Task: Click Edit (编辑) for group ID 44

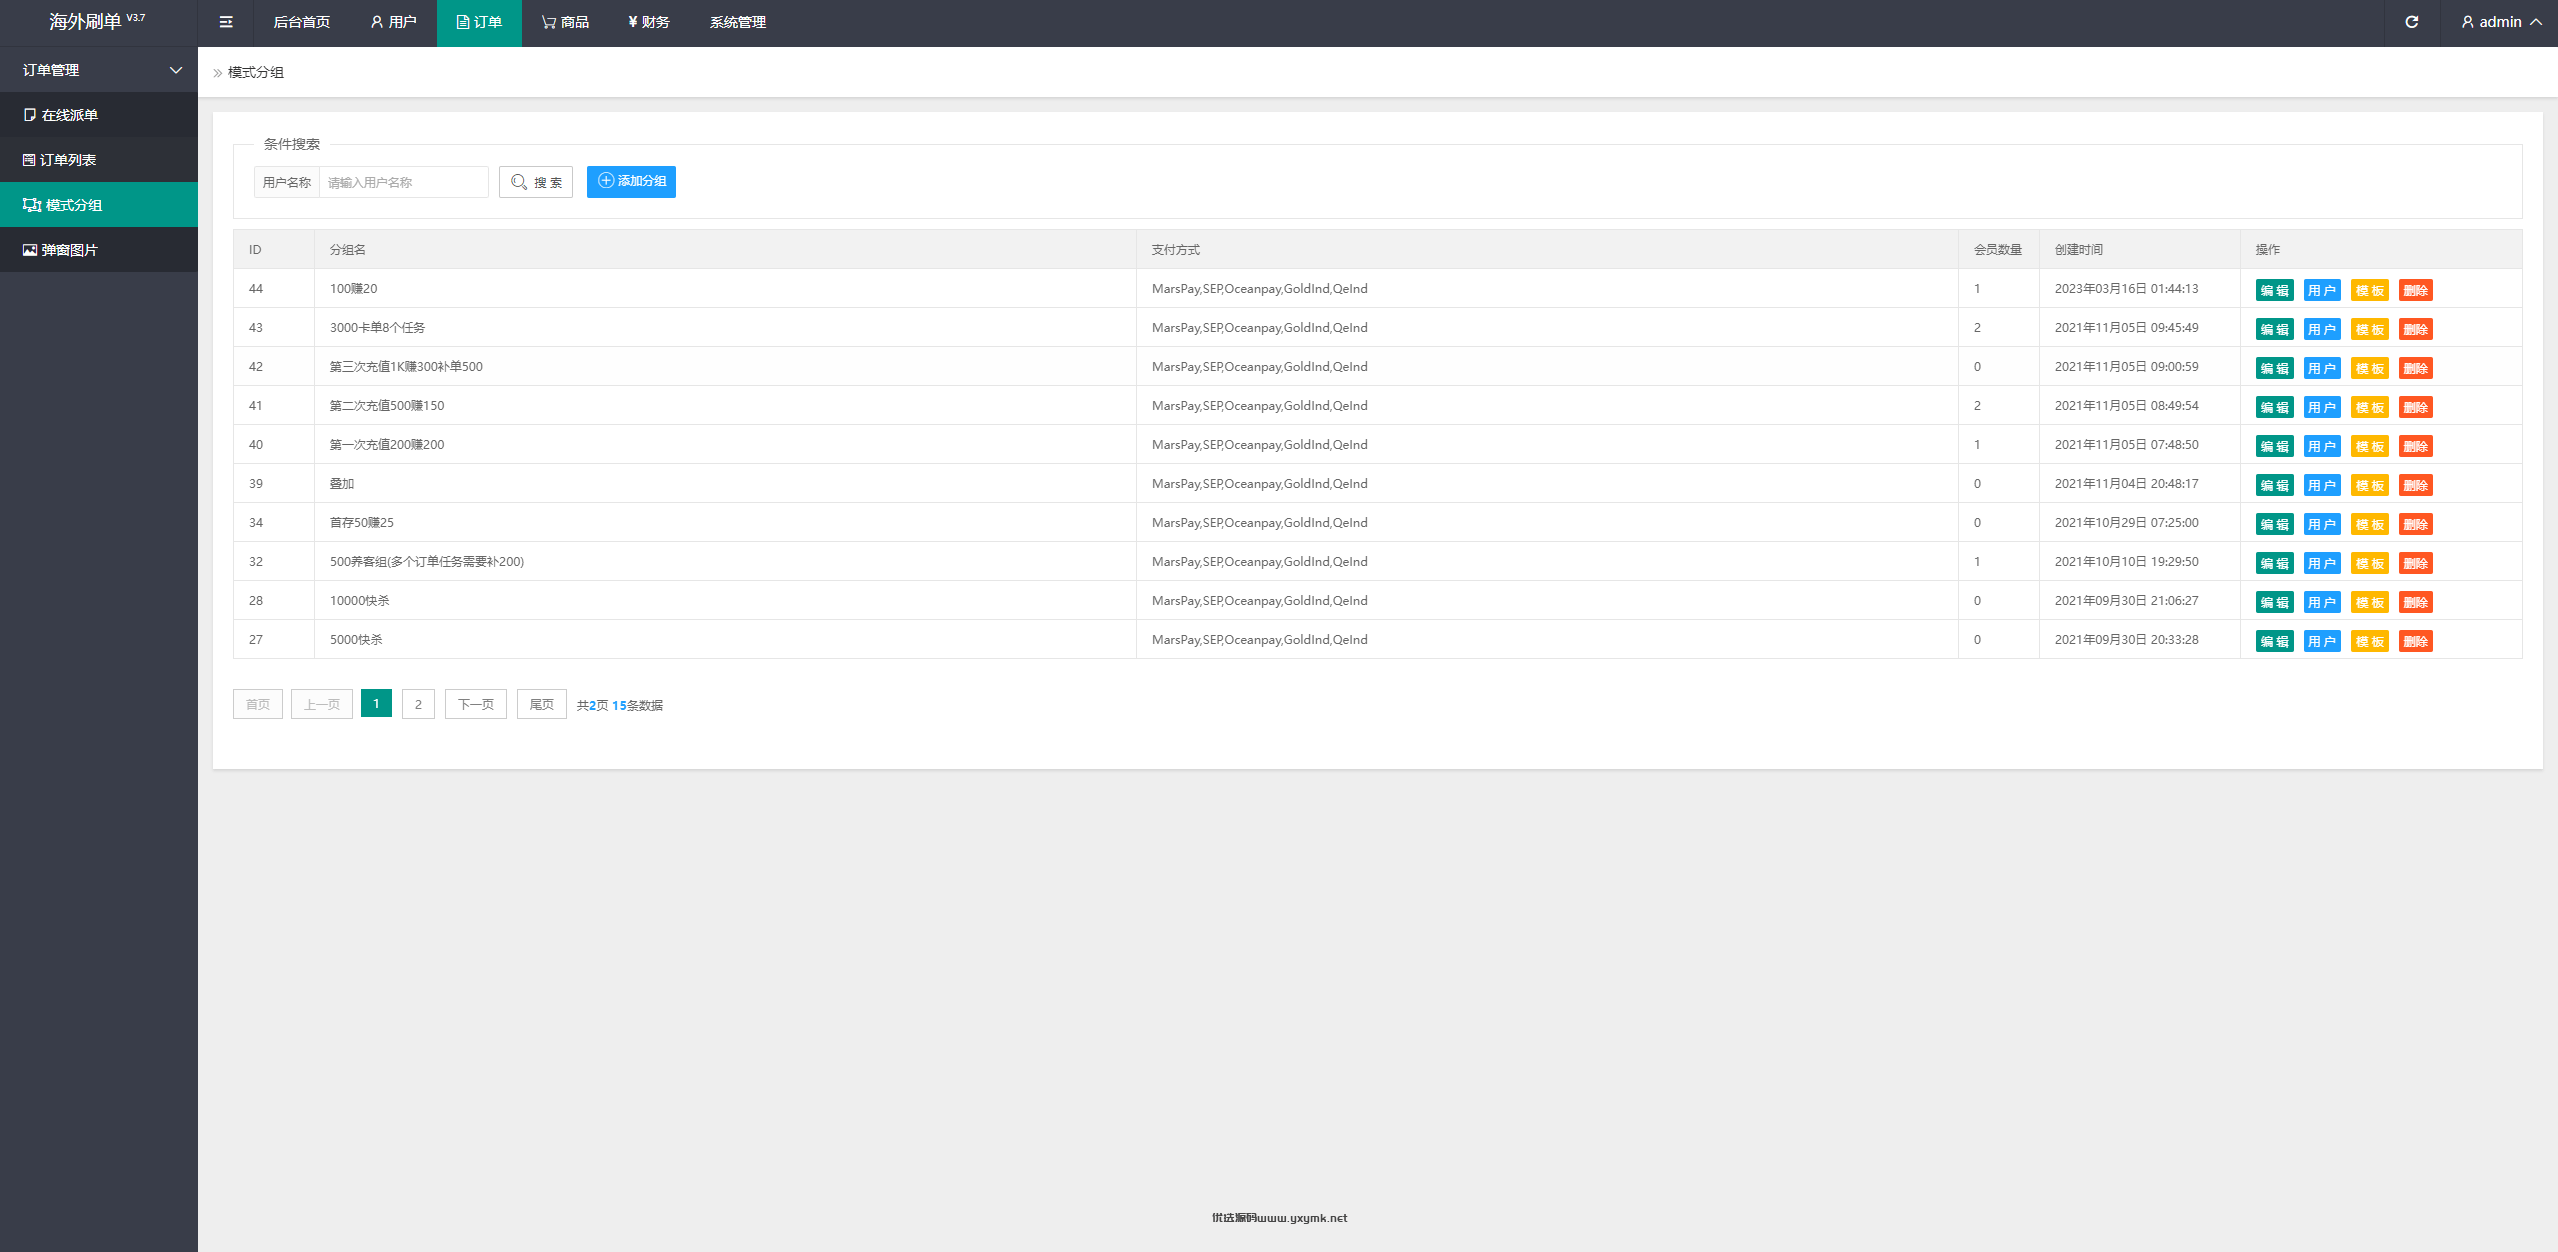Action: tap(2274, 290)
